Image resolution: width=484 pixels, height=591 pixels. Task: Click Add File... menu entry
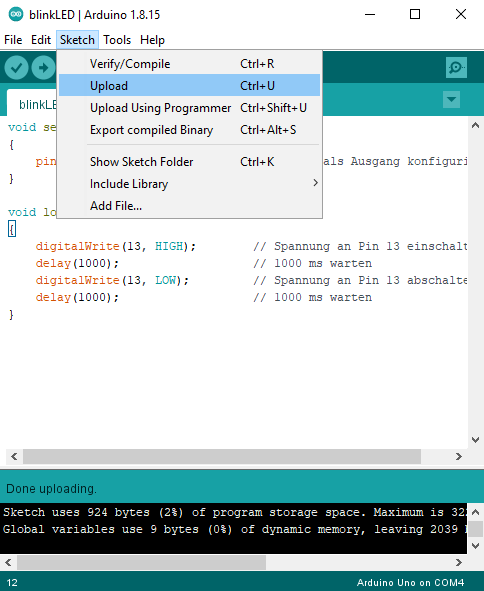point(189,206)
